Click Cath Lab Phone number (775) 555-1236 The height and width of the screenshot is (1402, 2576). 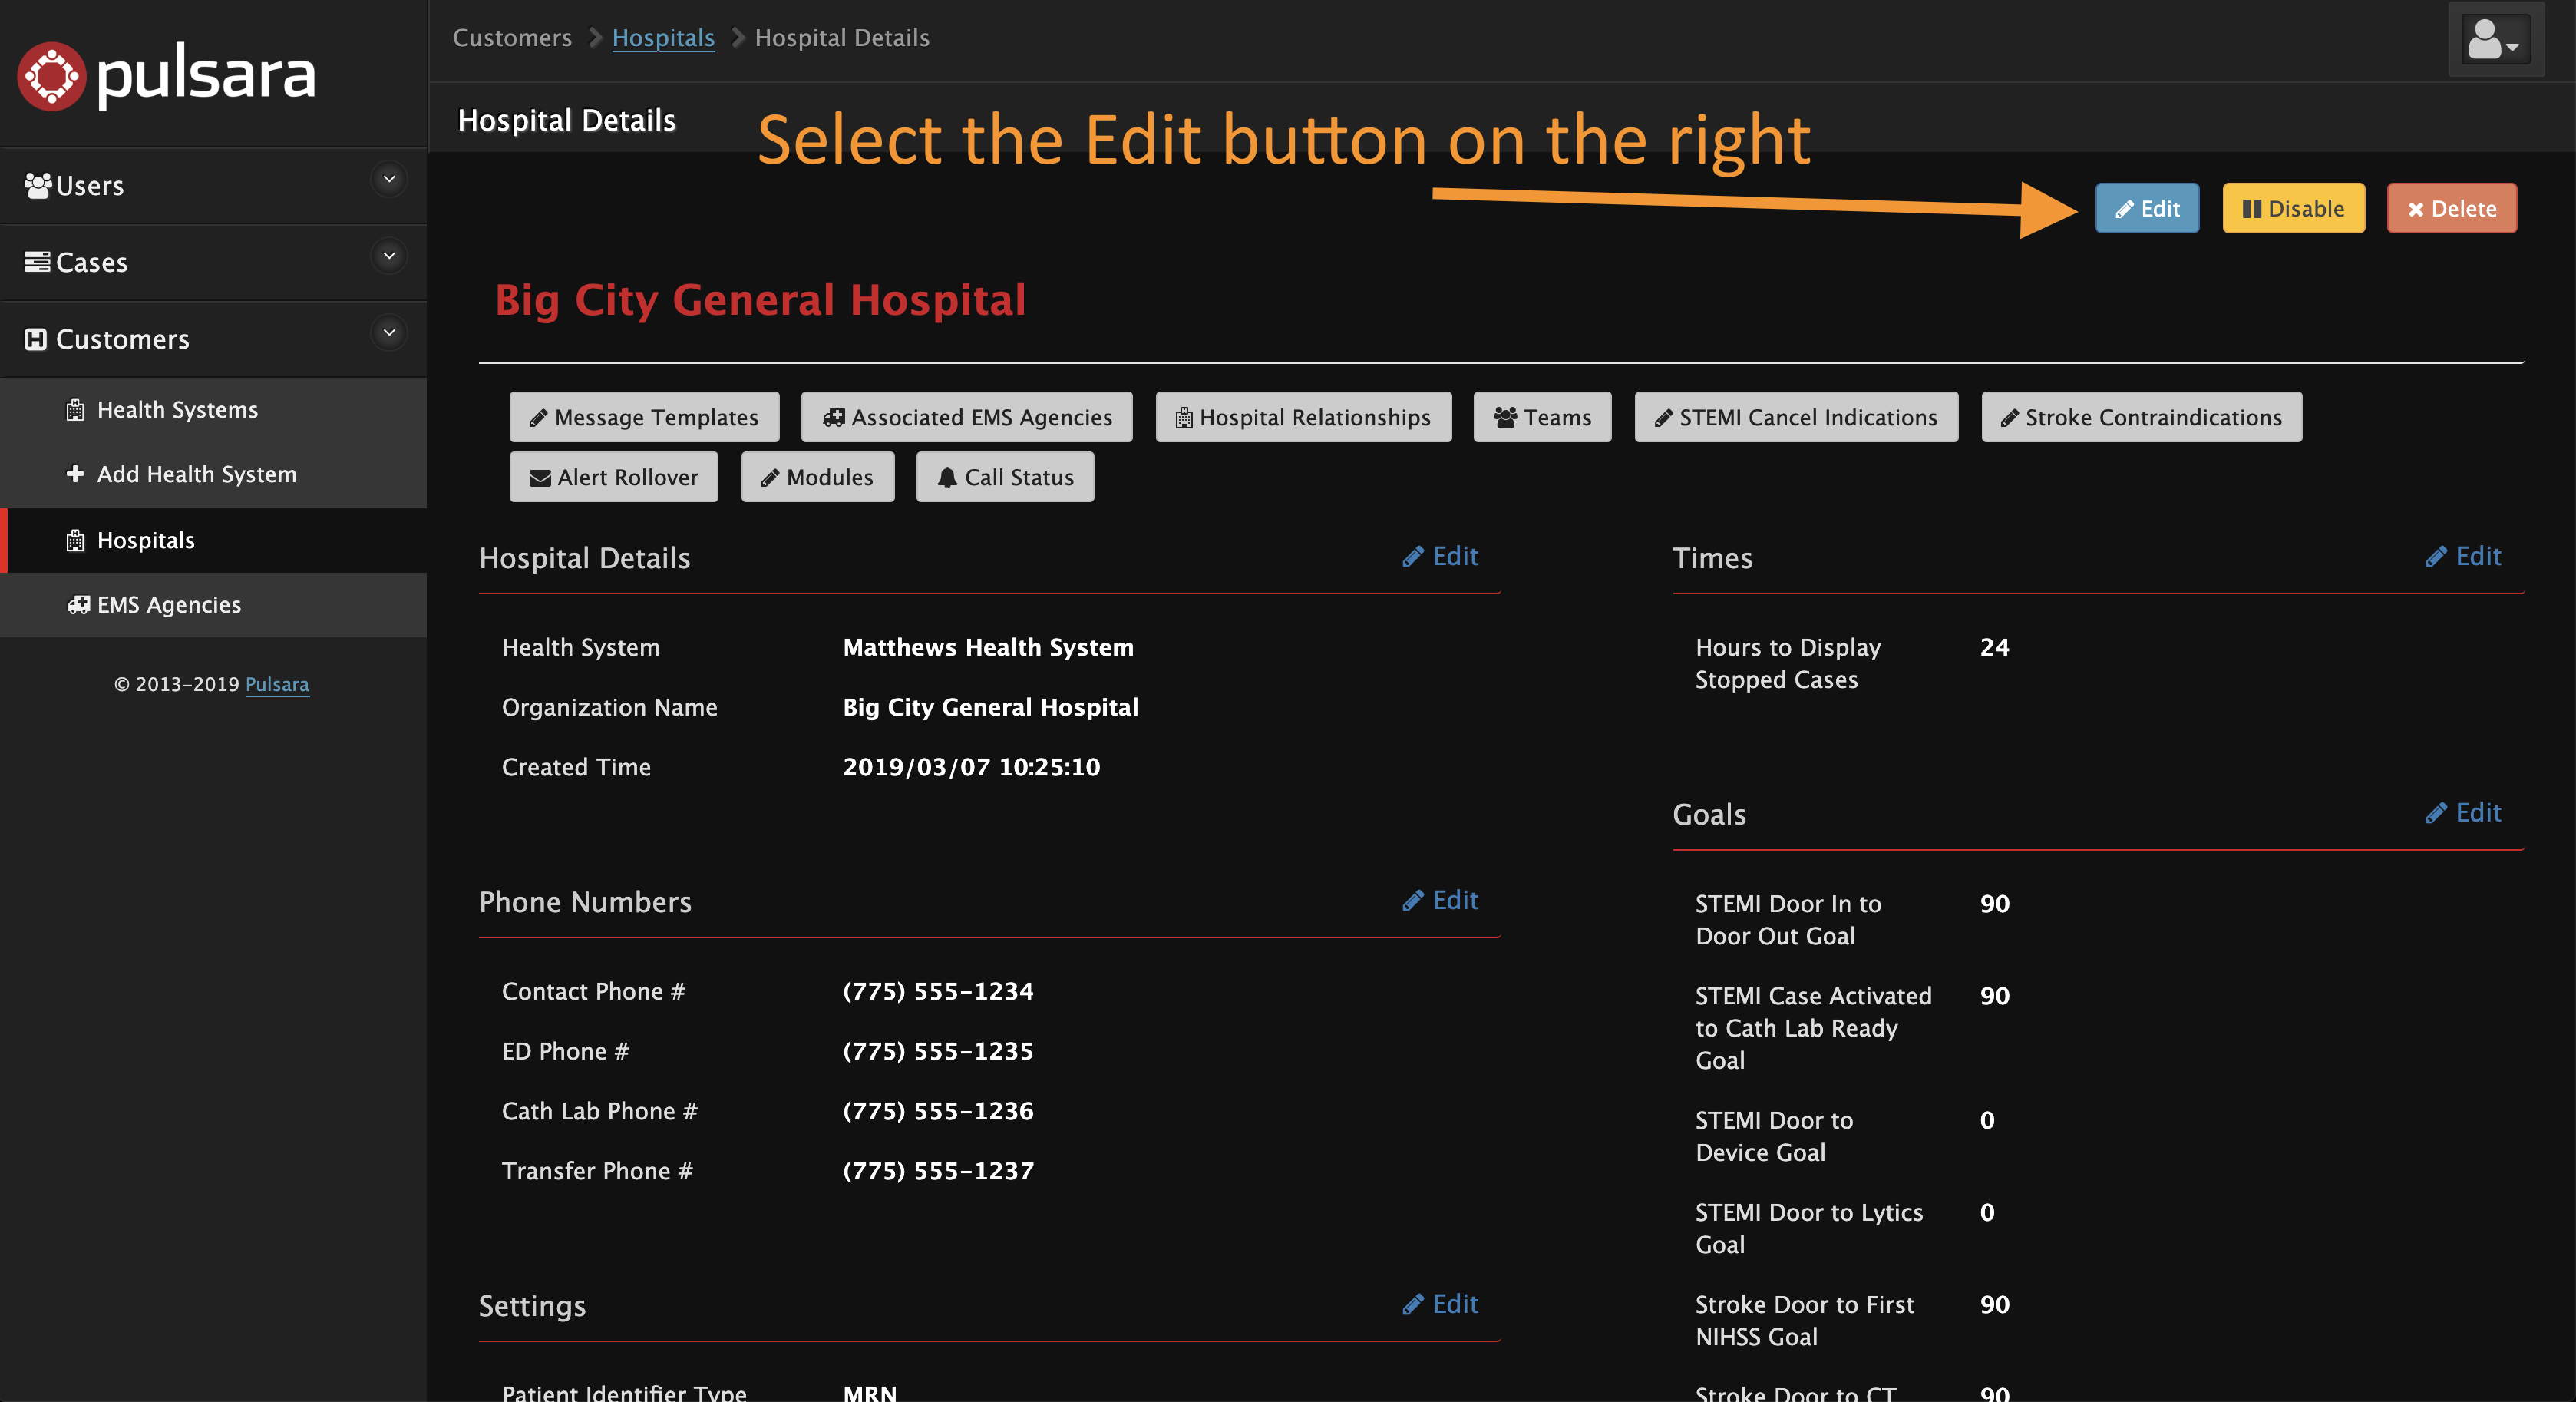(938, 1112)
